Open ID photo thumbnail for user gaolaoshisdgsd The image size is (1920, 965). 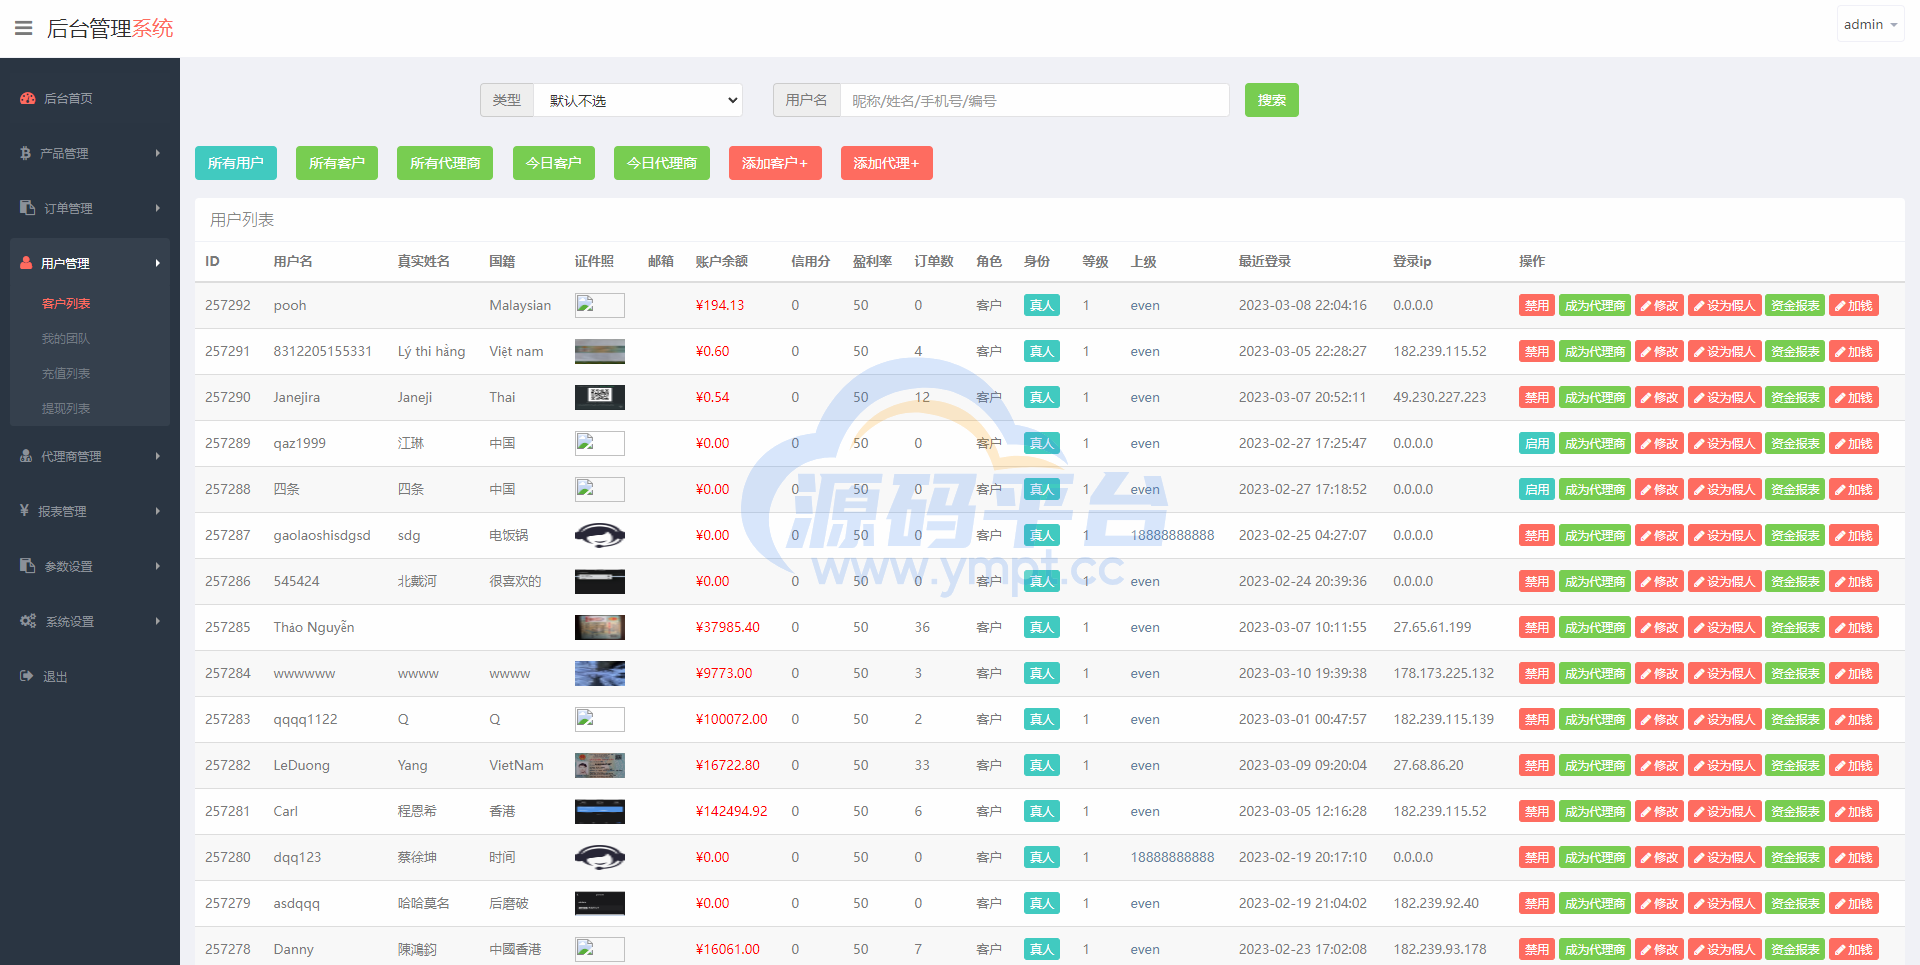tap(600, 535)
